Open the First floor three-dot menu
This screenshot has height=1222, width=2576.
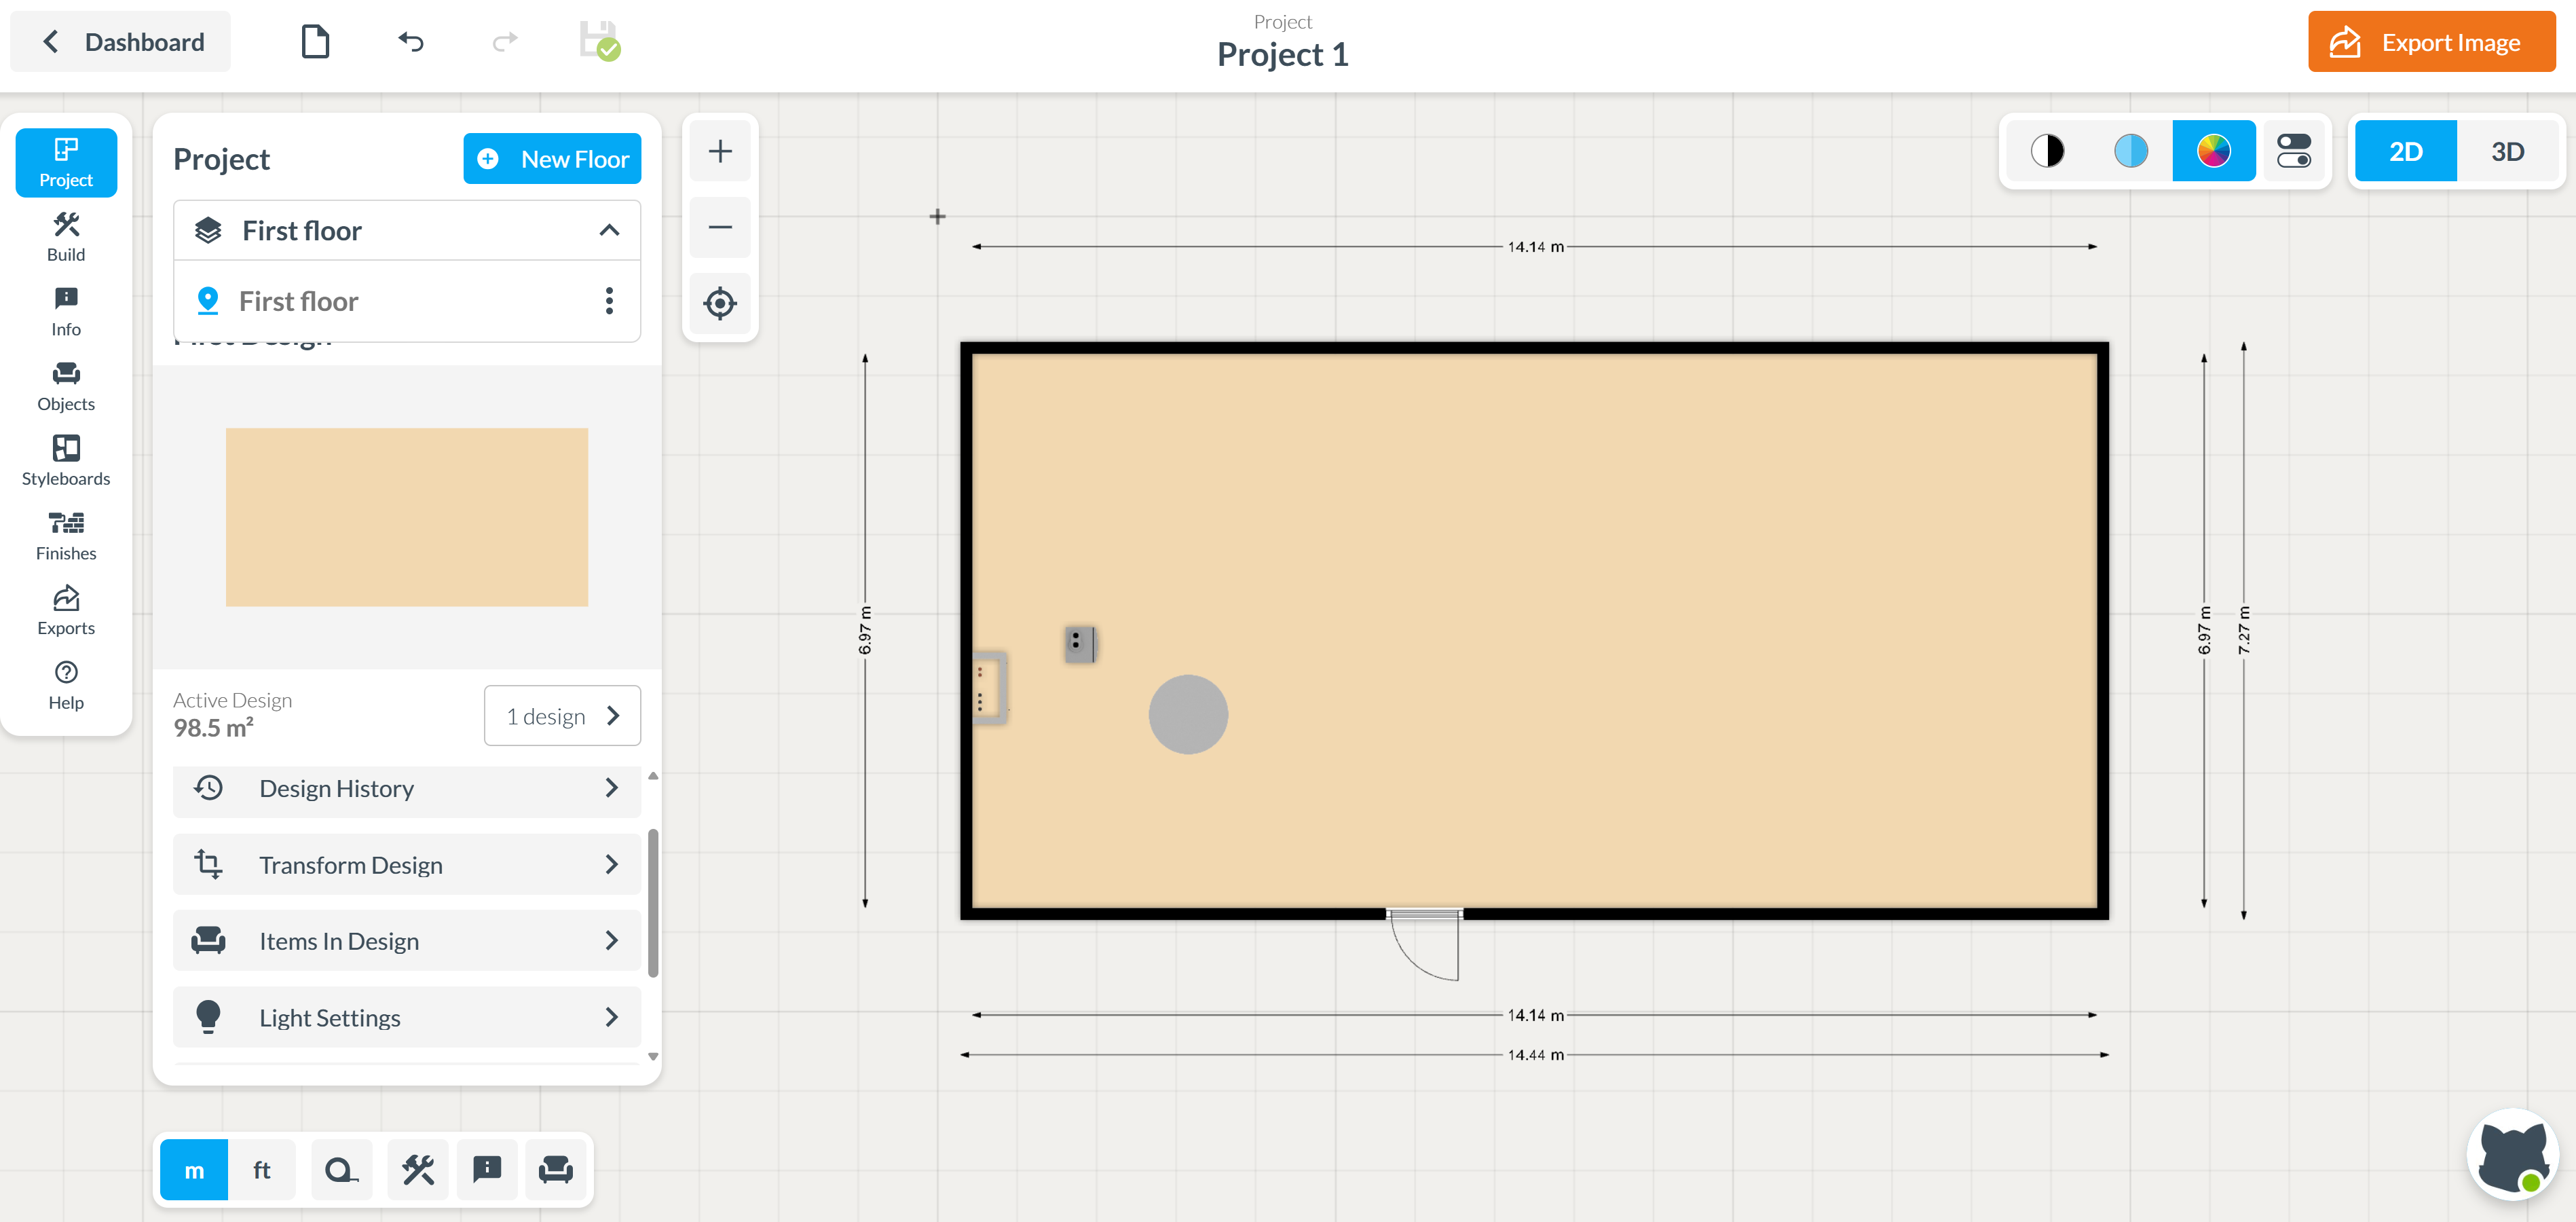tap(609, 301)
